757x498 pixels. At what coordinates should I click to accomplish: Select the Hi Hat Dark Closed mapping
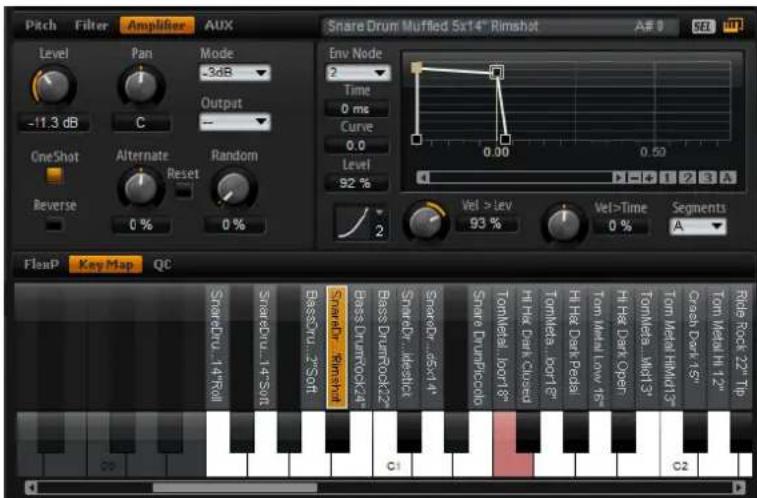click(x=526, y=347)
